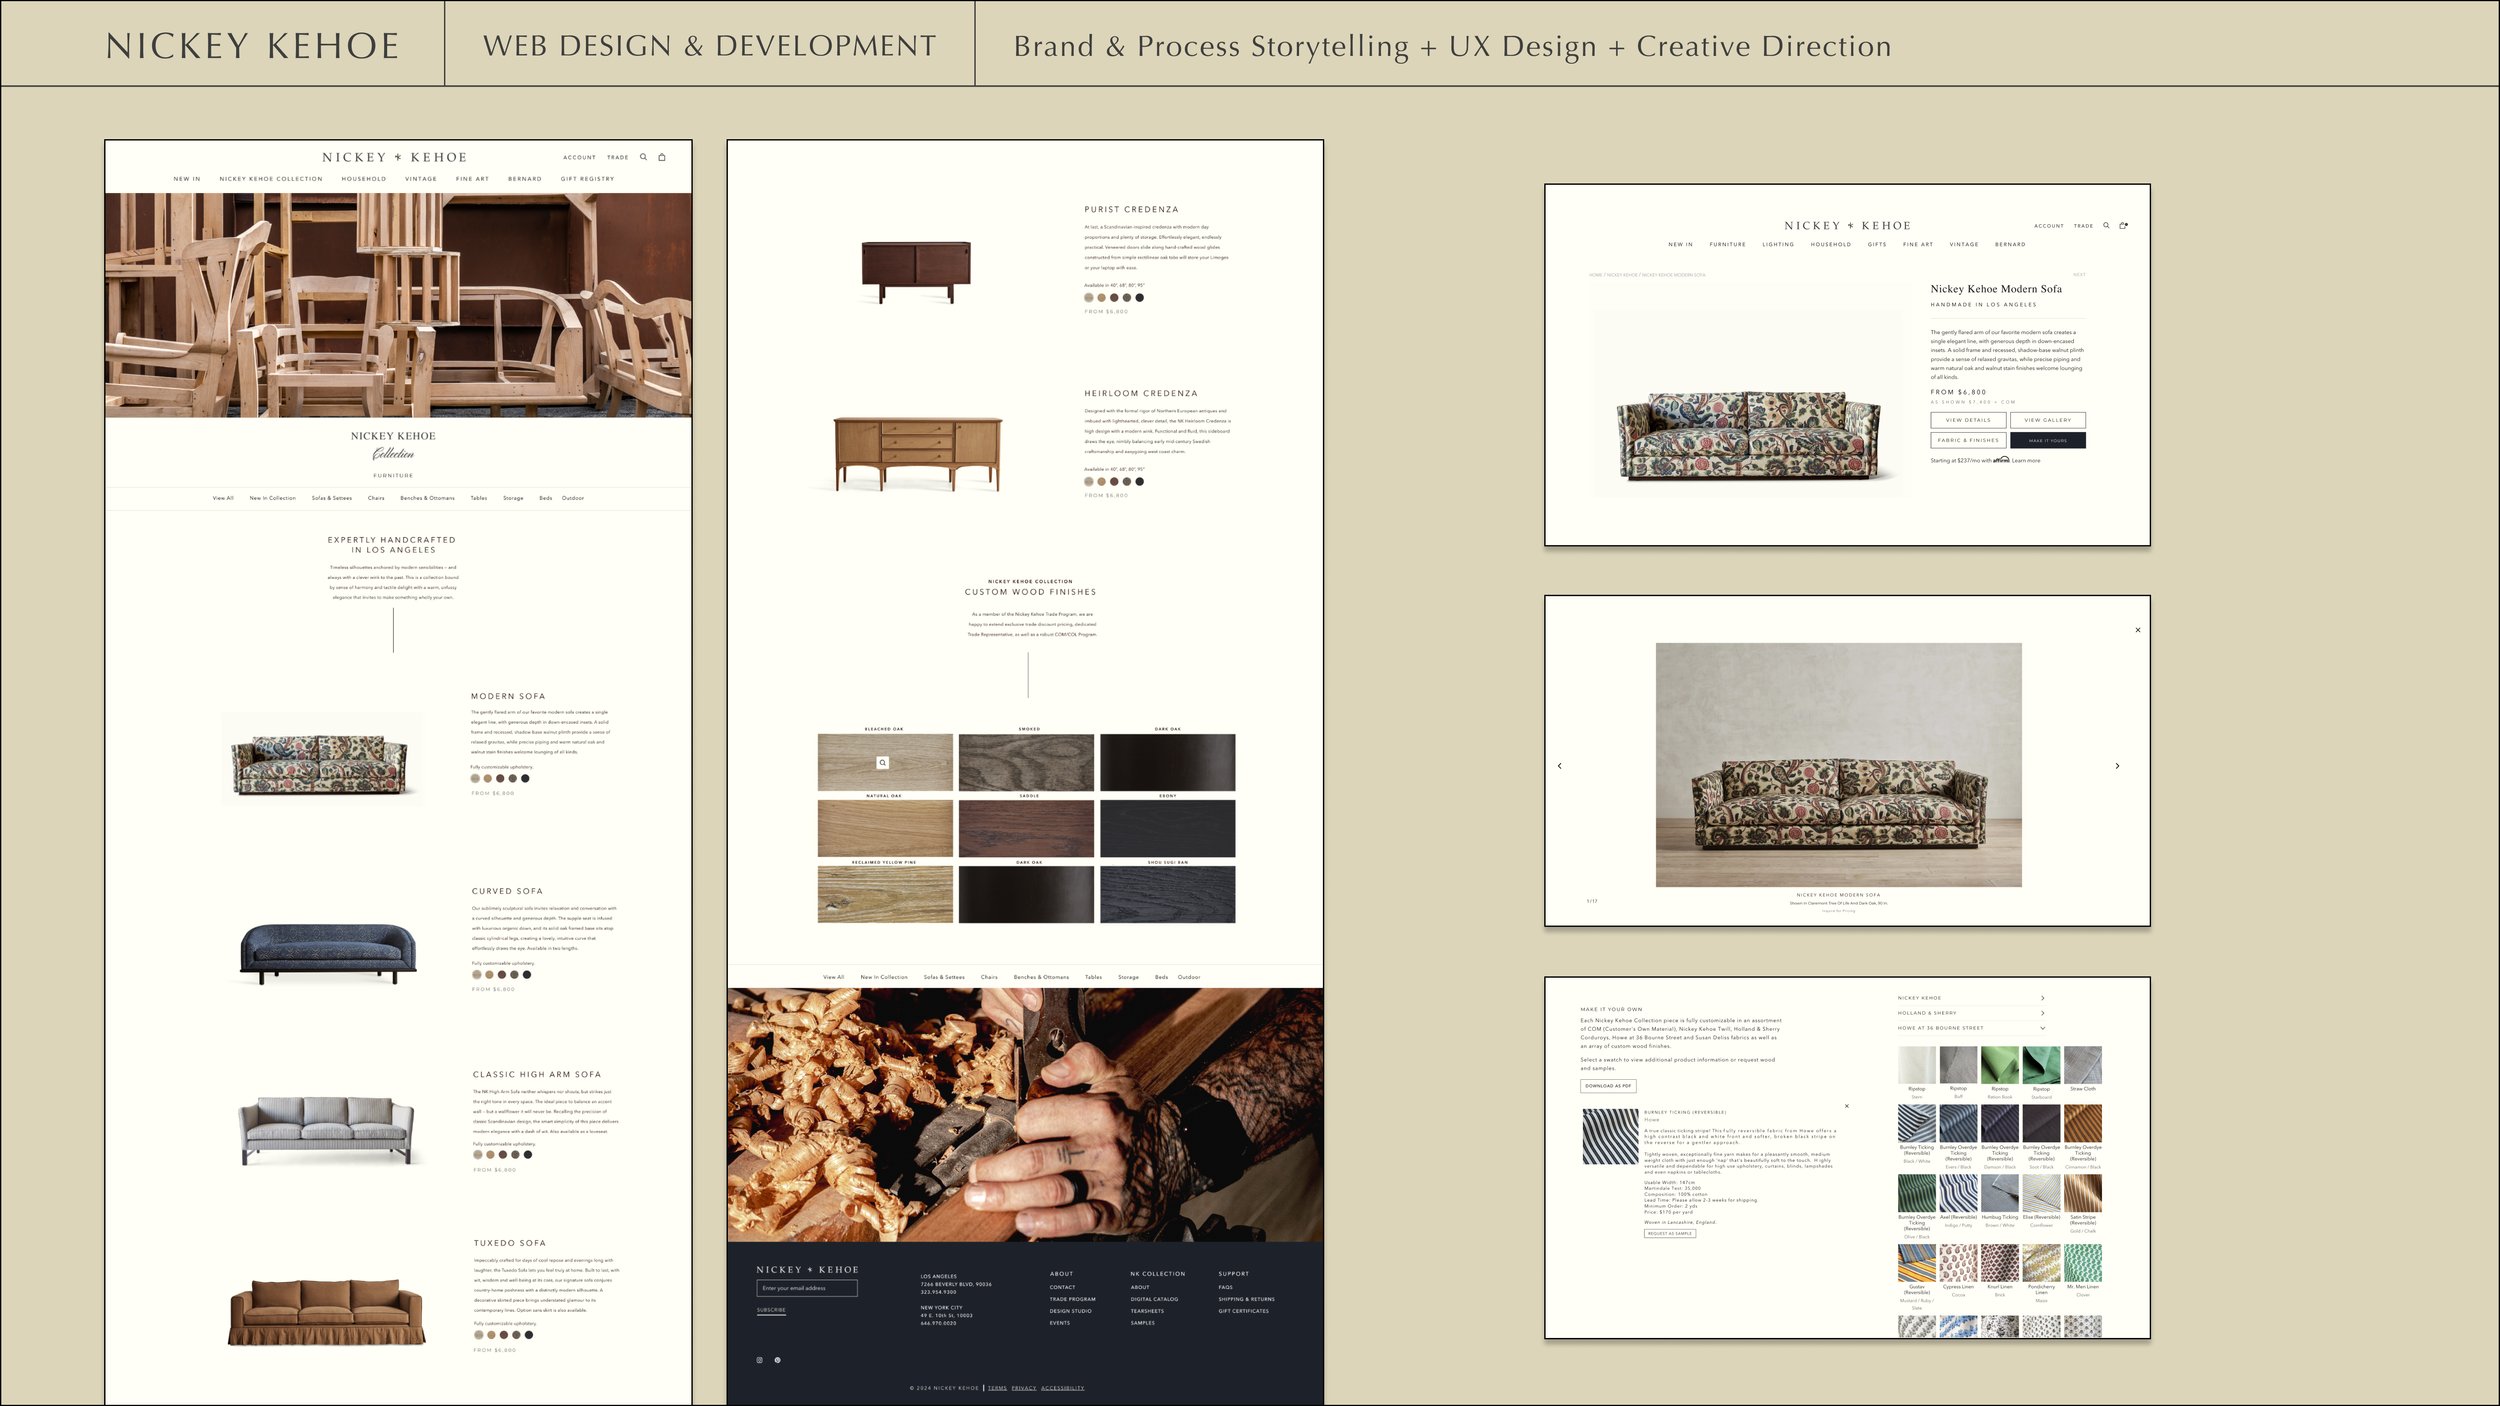The width and height of the screenshot is (2500, 1406).
Task: Select View All in collection page filter bar
Action: coord(223,498)
